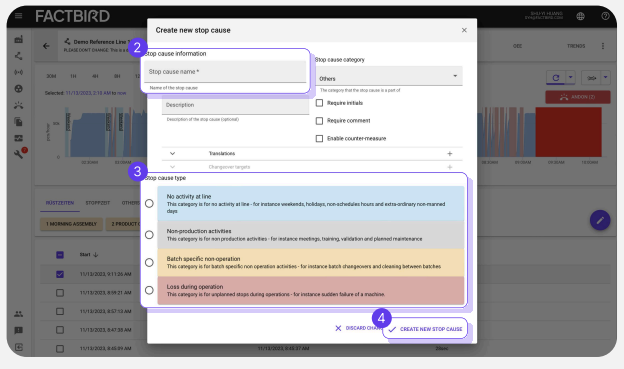The image size is (624, 369).
Task: Expand the Changeover targets section chevron
Action: point(172,167)
